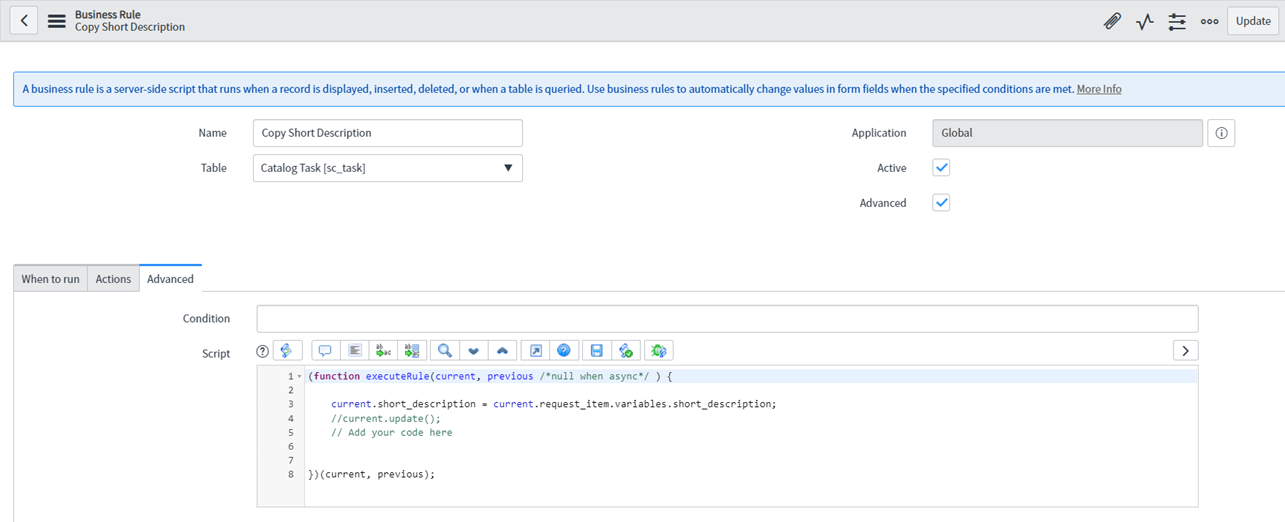
Task: Click the '// Add your code here' line
Action: (391, 433)
